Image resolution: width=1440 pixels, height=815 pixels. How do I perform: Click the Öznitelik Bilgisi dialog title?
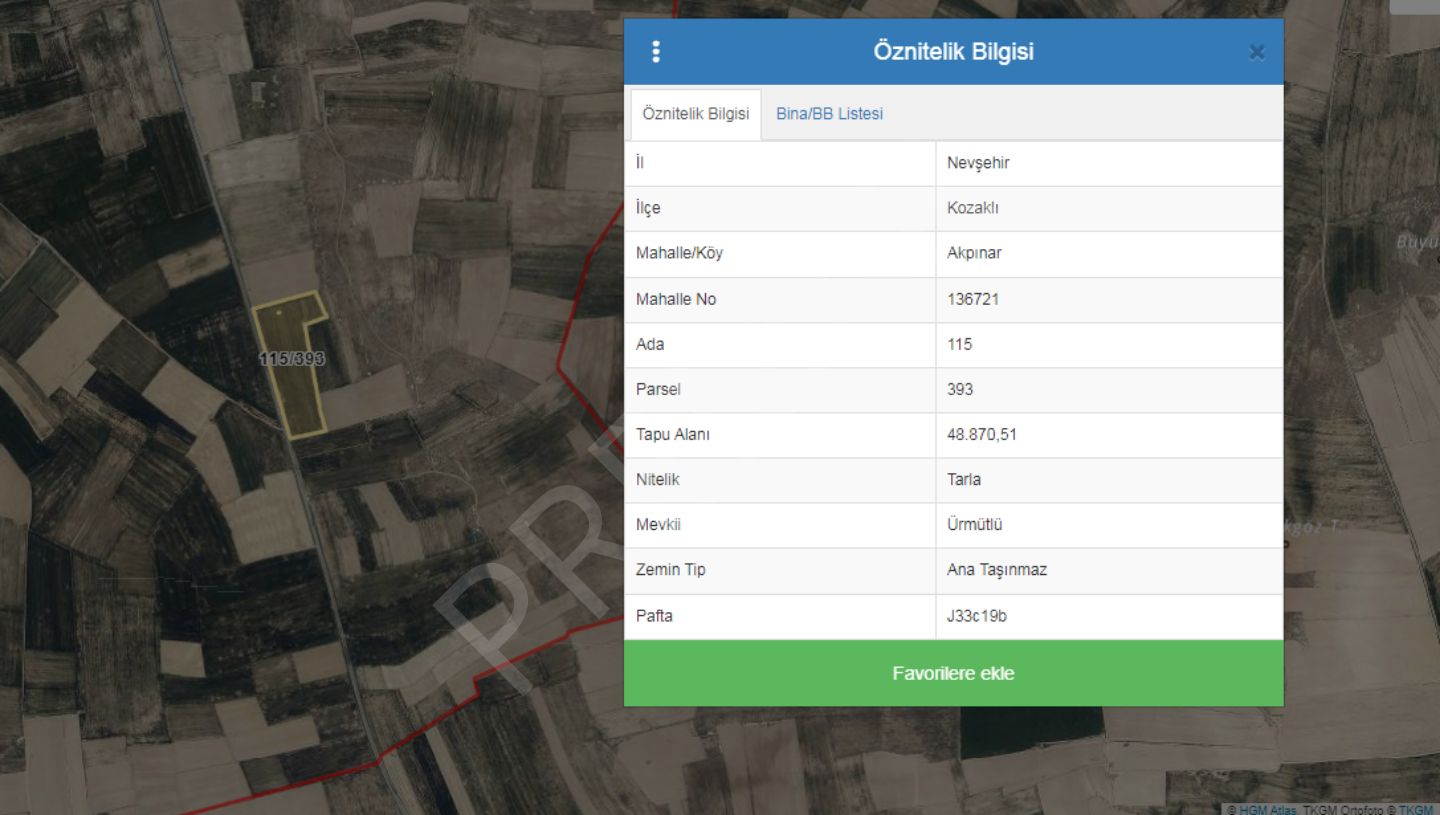pos(953,52)
